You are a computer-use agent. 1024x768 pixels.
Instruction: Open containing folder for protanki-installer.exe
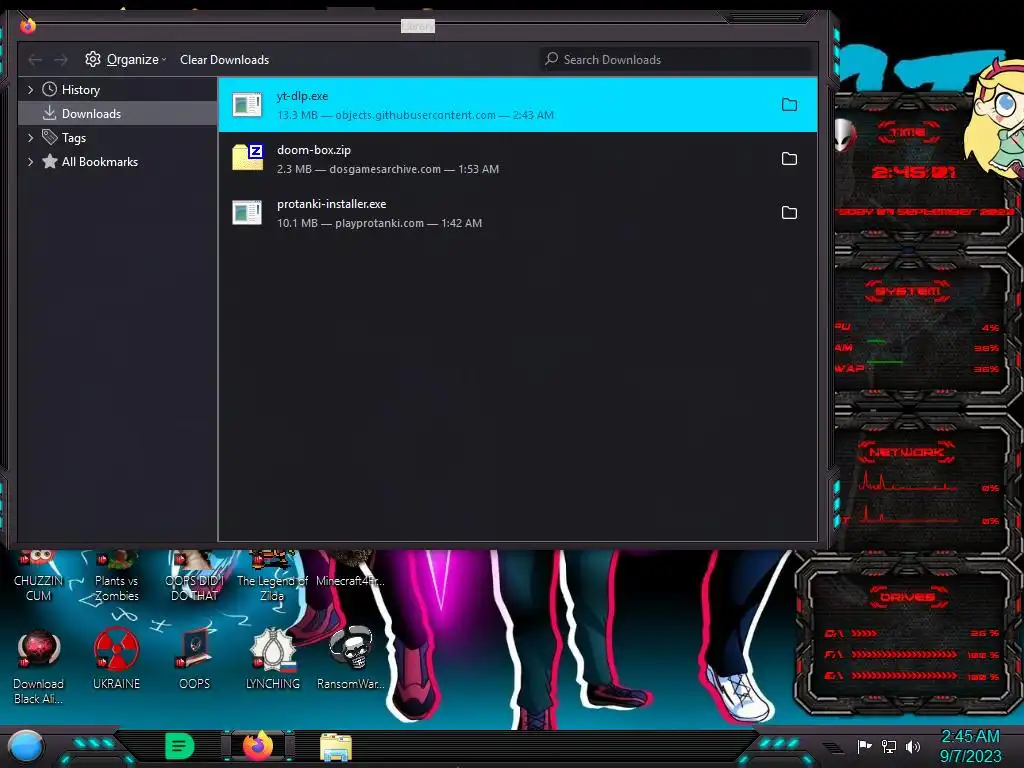(789, 213)
